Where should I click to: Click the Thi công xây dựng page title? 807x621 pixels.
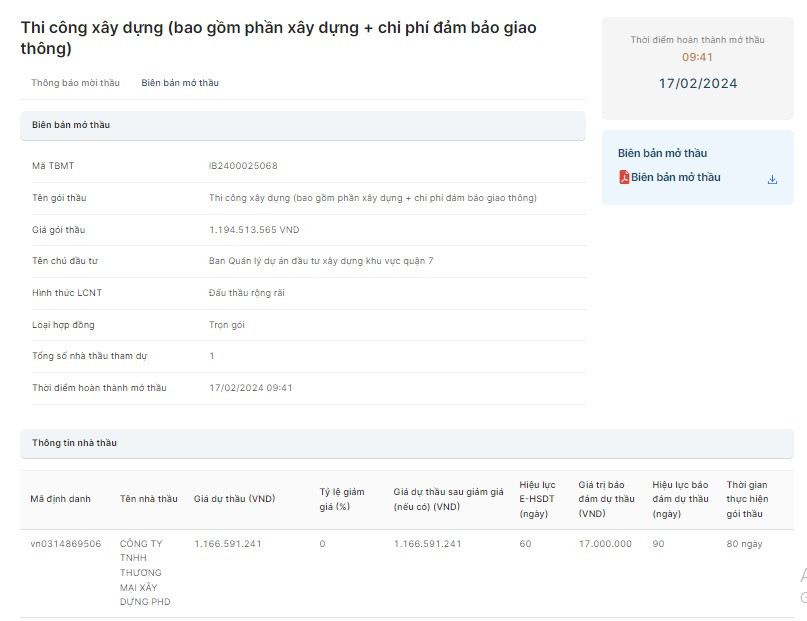(x=278, y=37)
